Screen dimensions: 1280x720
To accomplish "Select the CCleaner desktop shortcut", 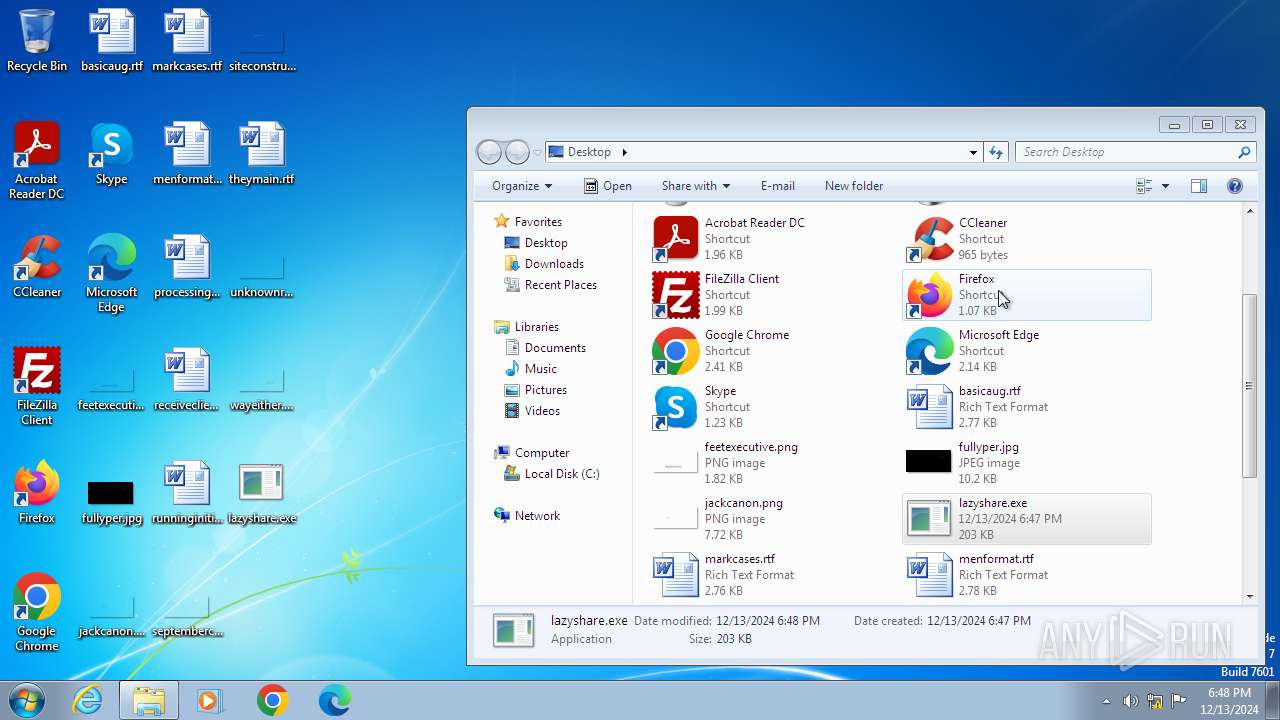I will click(37, 266).
